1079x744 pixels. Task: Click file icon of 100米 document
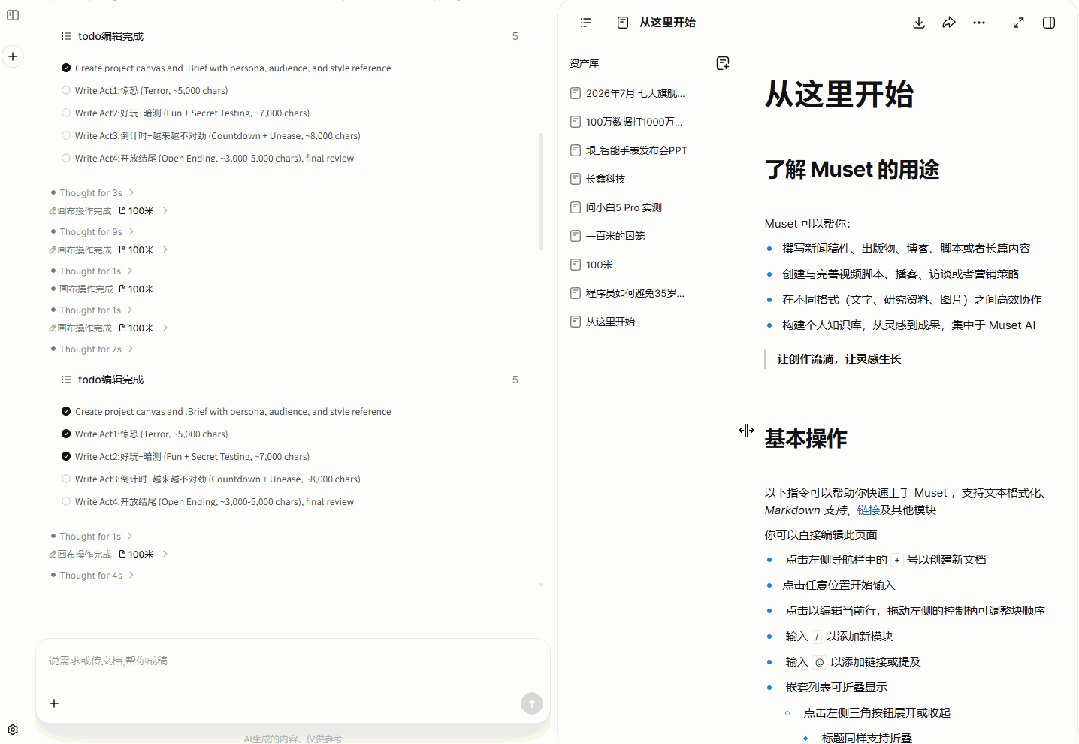[576, 265]
